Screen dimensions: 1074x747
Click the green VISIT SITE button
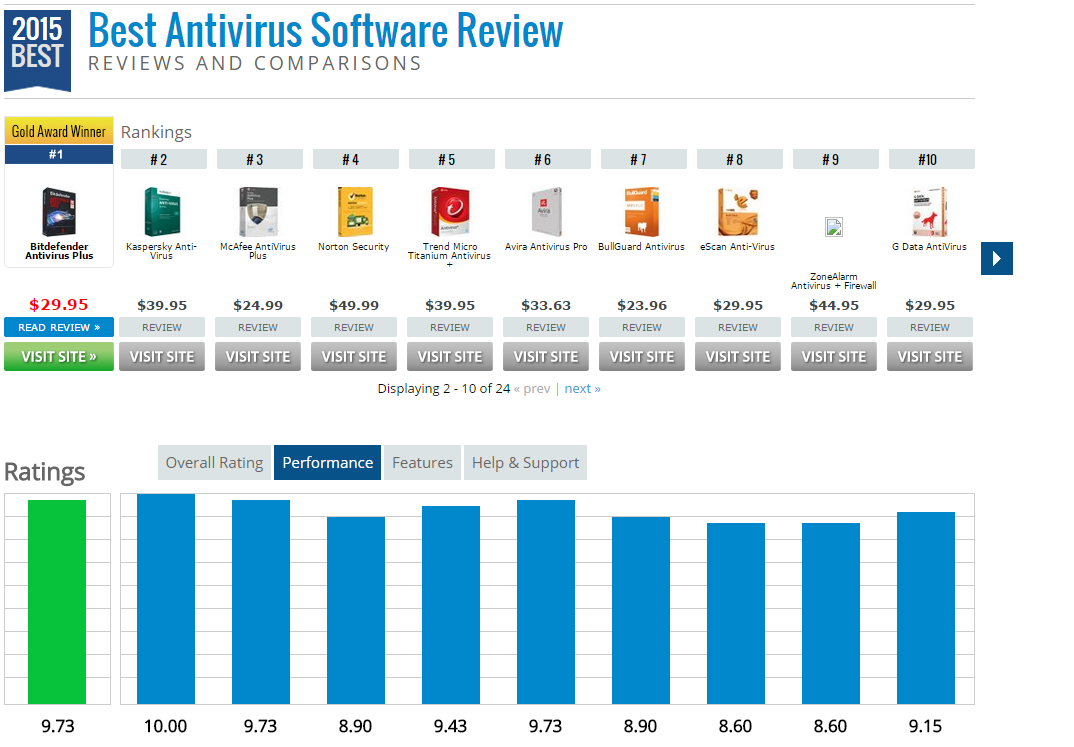tap(59, 357)
